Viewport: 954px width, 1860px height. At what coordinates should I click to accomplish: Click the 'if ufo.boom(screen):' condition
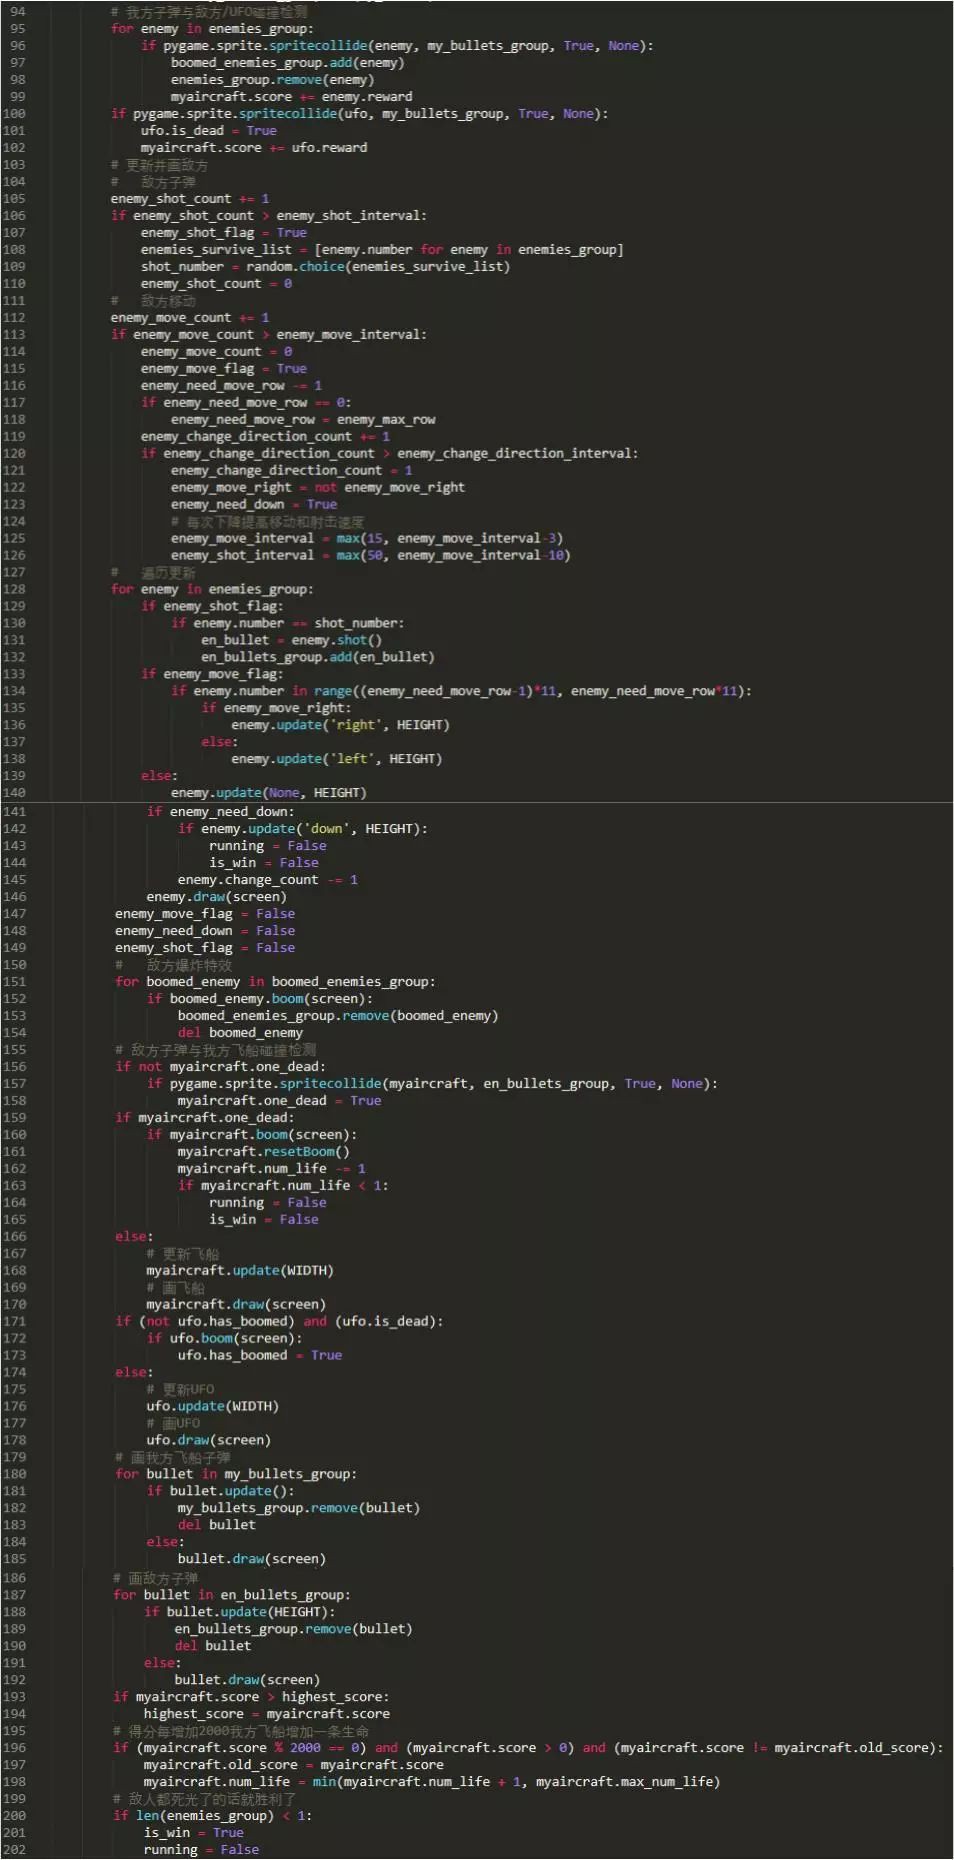224,1339
